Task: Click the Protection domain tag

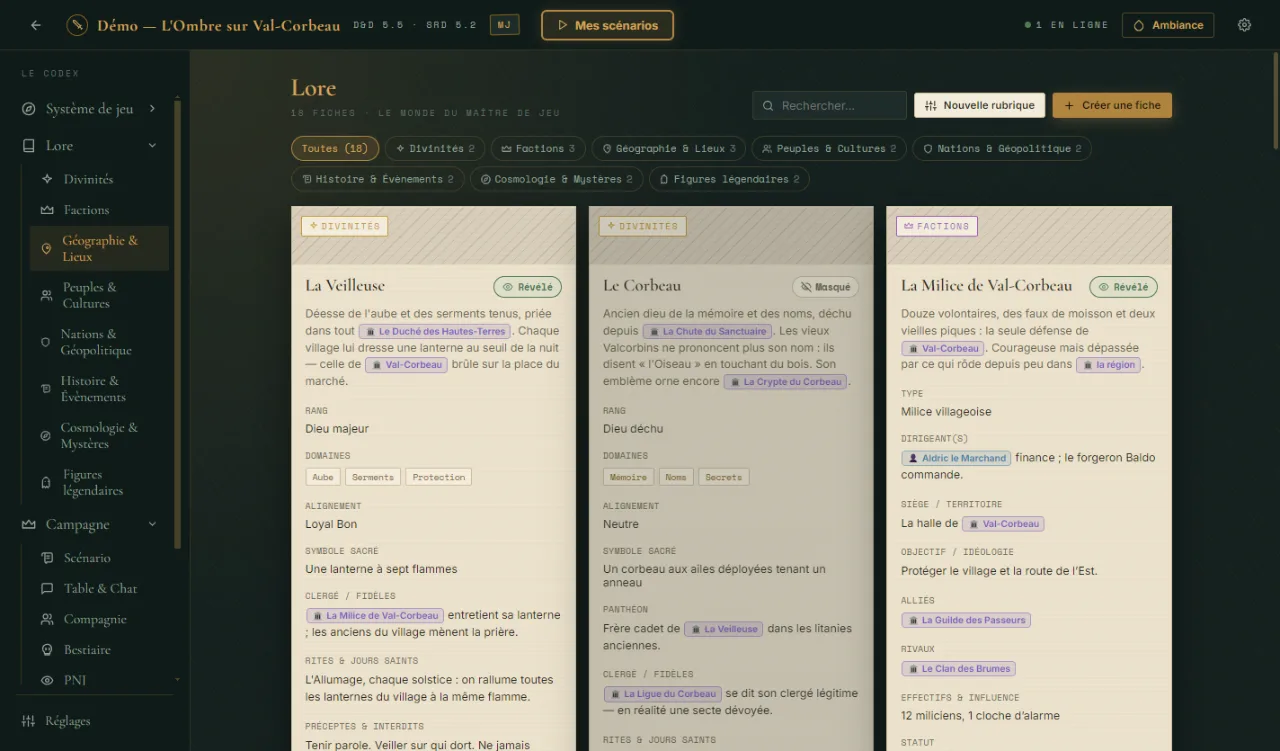Action: pos(439,477)
